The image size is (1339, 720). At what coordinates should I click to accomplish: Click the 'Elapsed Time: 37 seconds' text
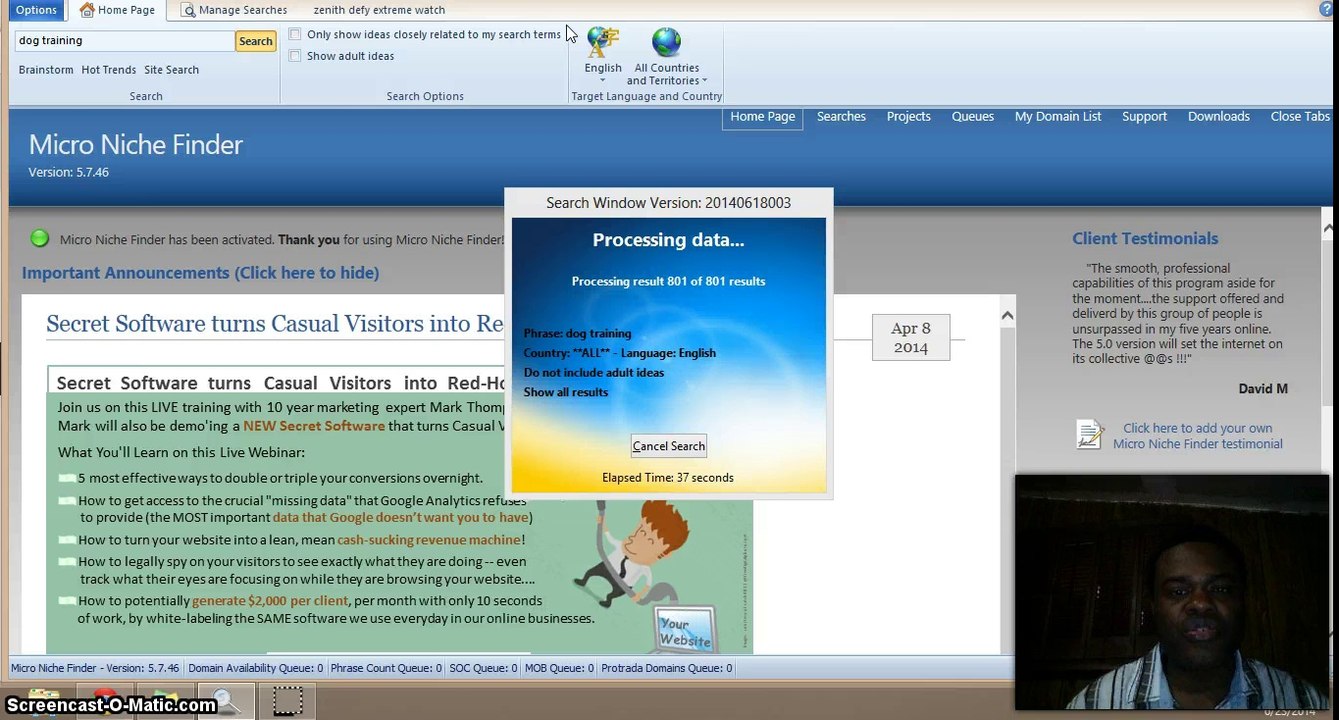pyautogui.click(x=668, y=478)
